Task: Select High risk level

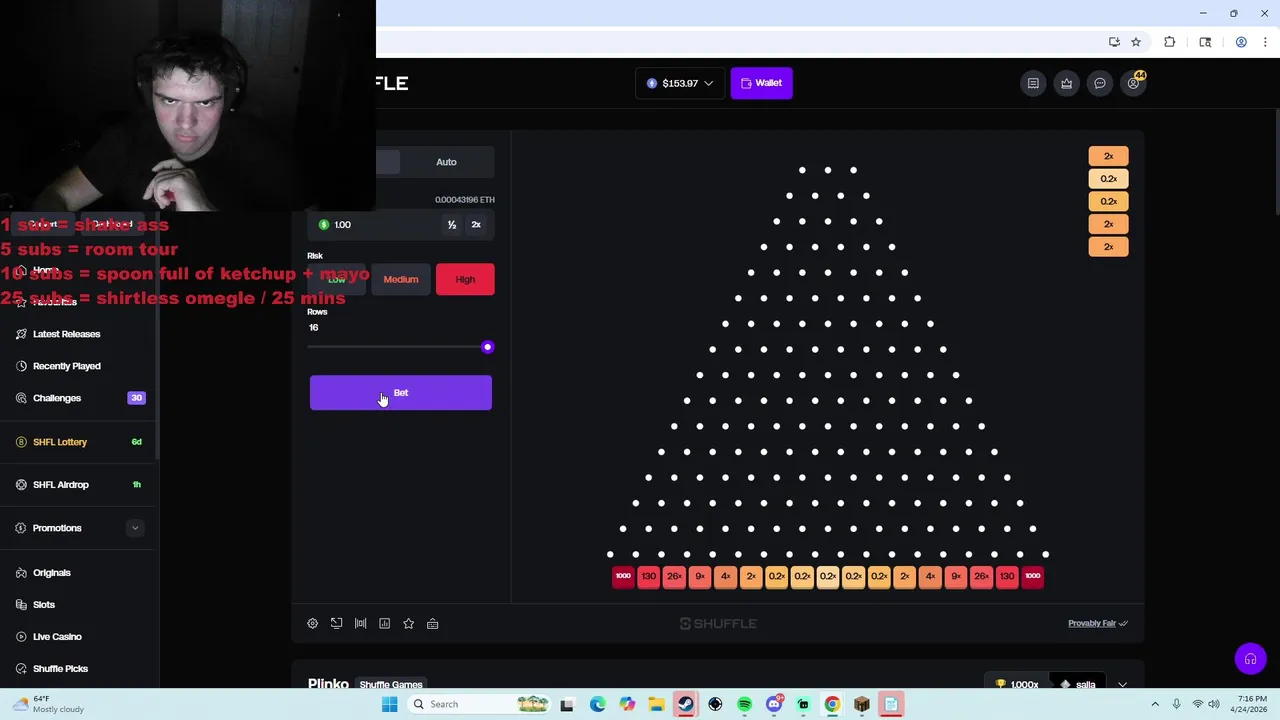Action: tap(465, 279)
